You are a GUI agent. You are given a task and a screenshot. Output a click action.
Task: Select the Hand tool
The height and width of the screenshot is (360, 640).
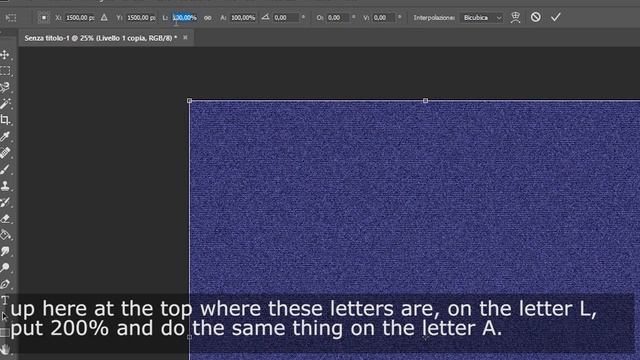coord(5,349)
